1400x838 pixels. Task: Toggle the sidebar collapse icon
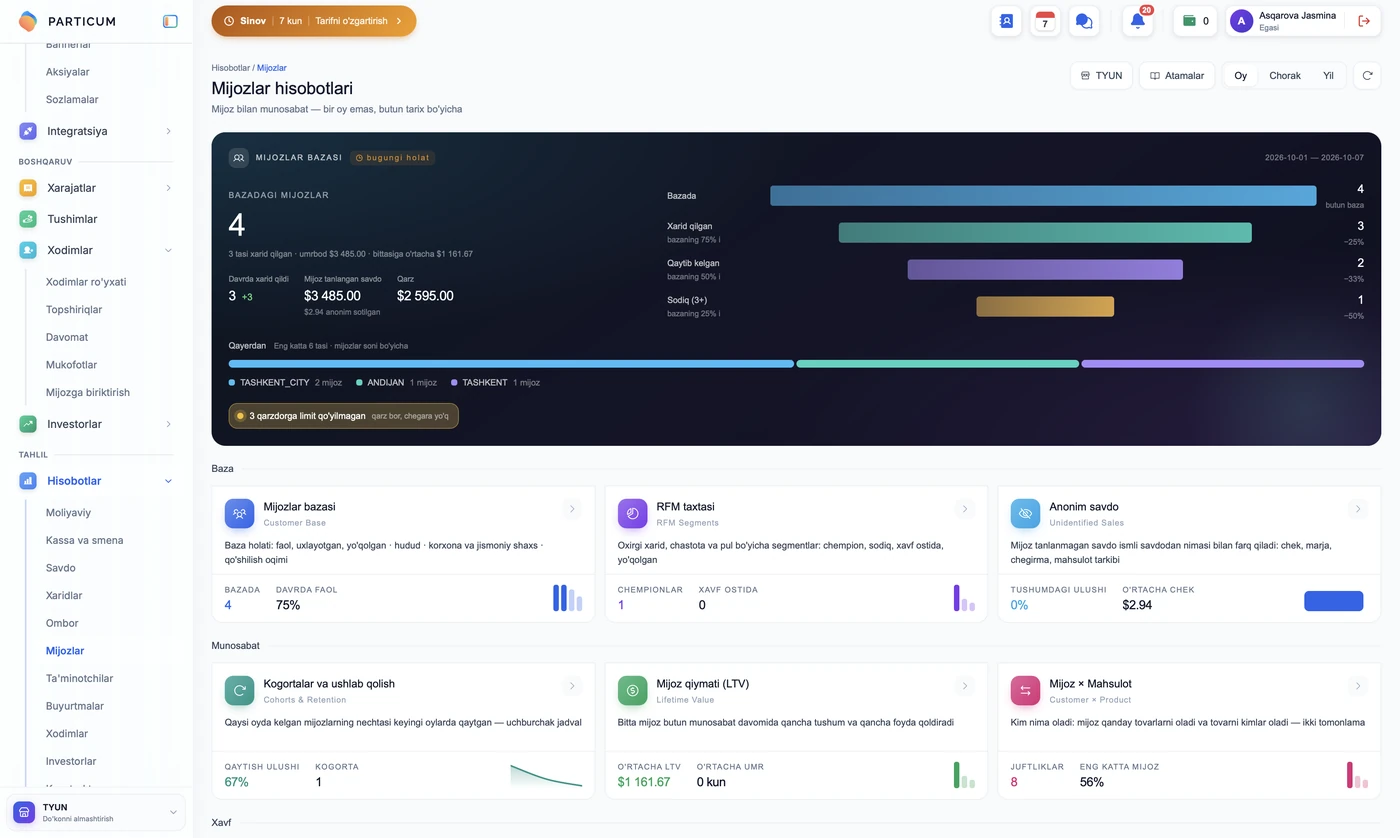pos(170,21)
